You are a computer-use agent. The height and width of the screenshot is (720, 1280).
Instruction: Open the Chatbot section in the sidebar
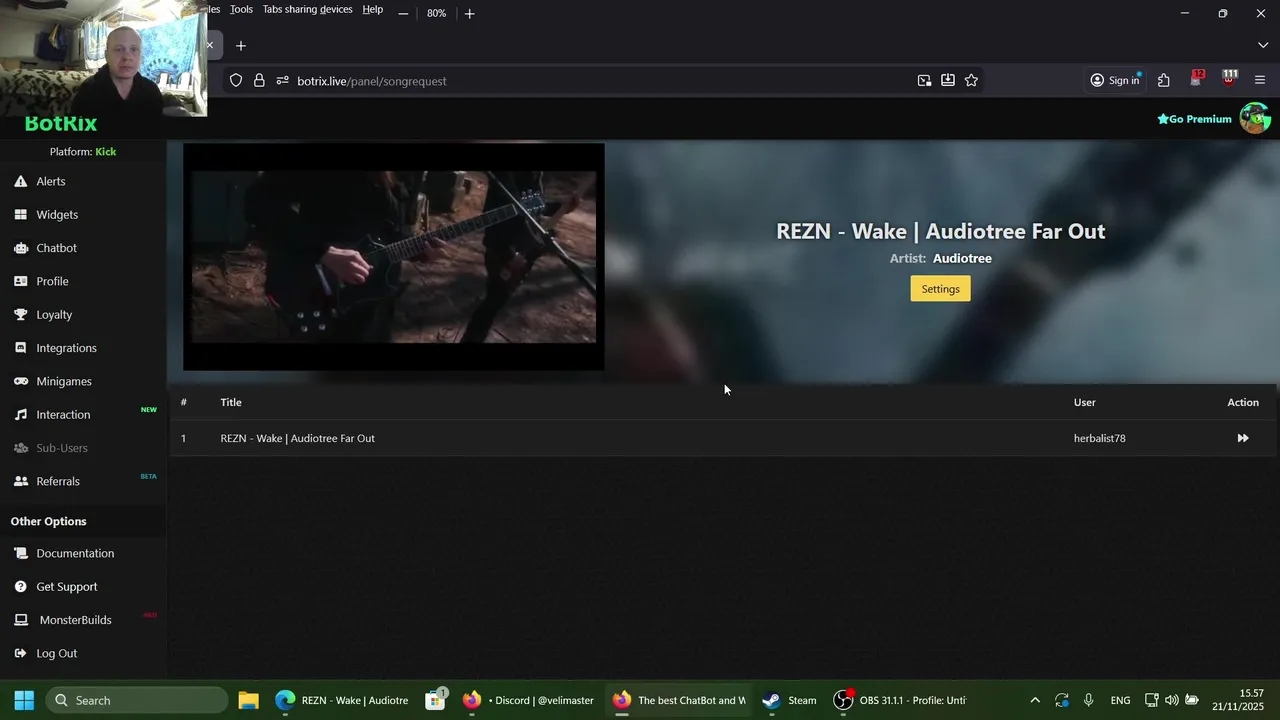pyautogui.click(x=56, y=248)
